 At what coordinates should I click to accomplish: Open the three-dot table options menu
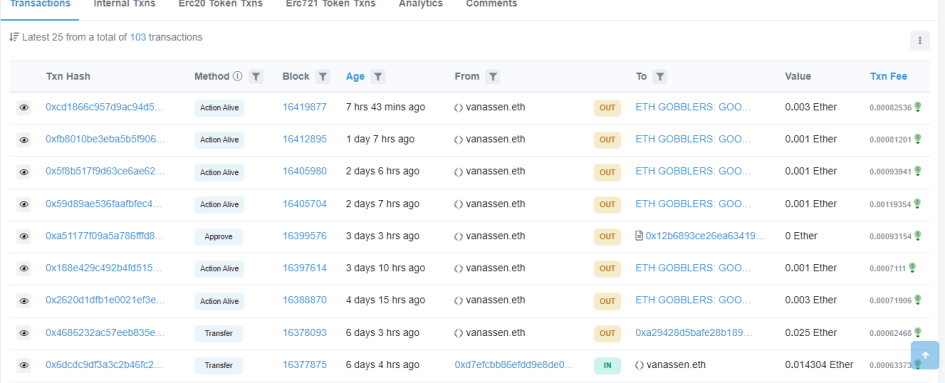(x=920, y=40)
